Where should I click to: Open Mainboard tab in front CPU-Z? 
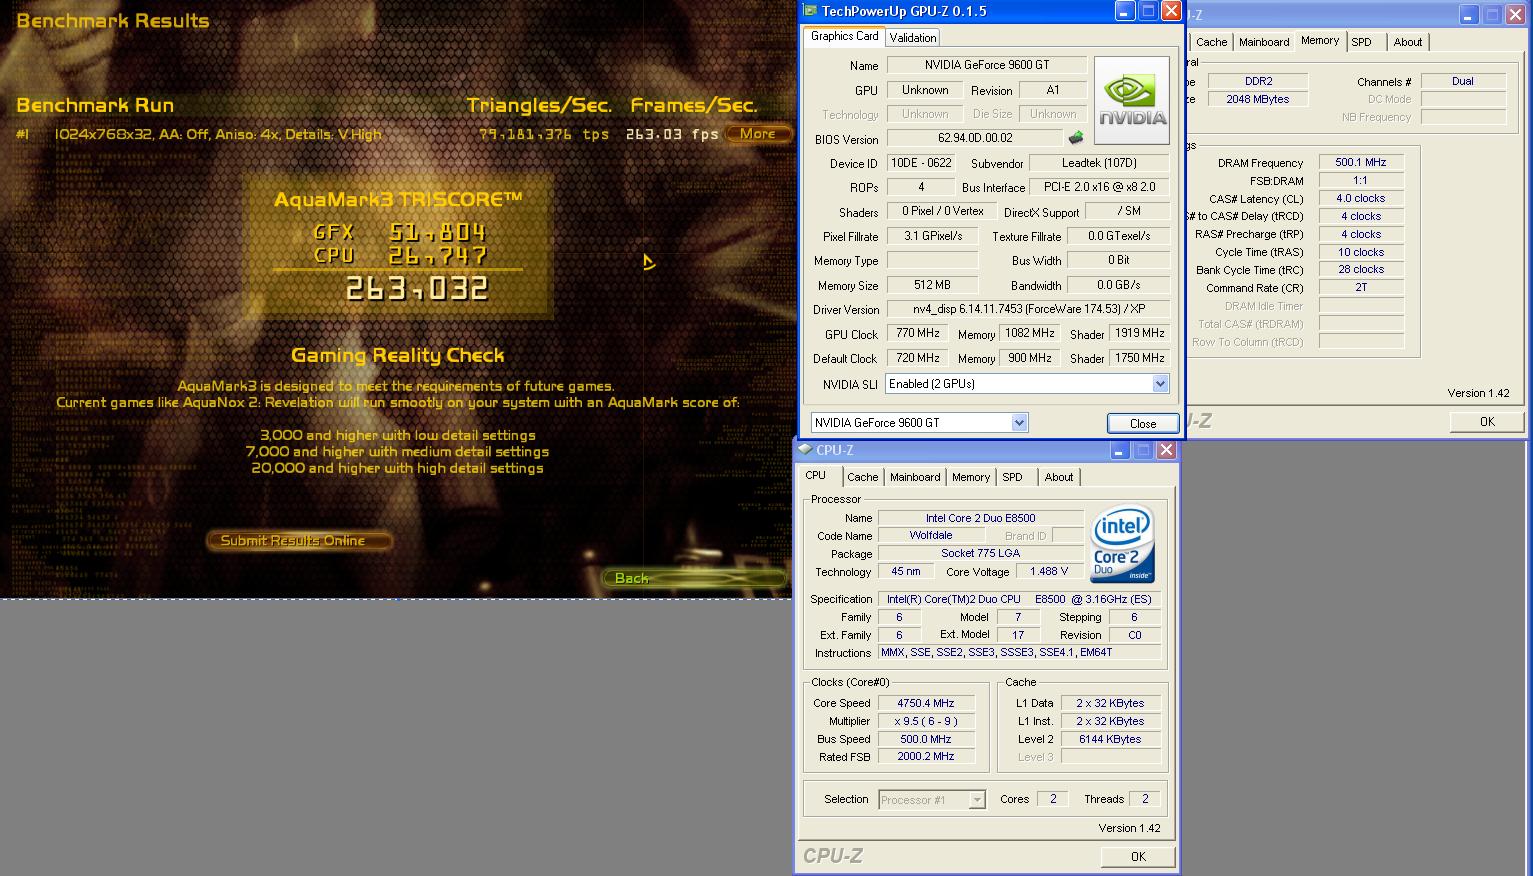915,477
